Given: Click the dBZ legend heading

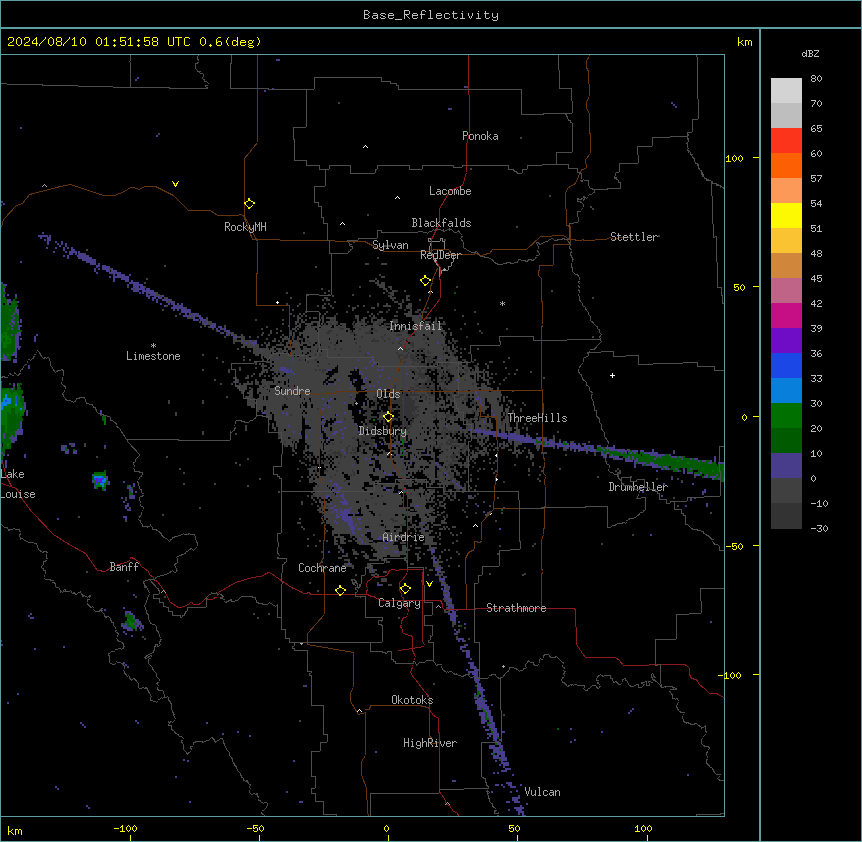Looking at the screenshot, I should (810, 54).
